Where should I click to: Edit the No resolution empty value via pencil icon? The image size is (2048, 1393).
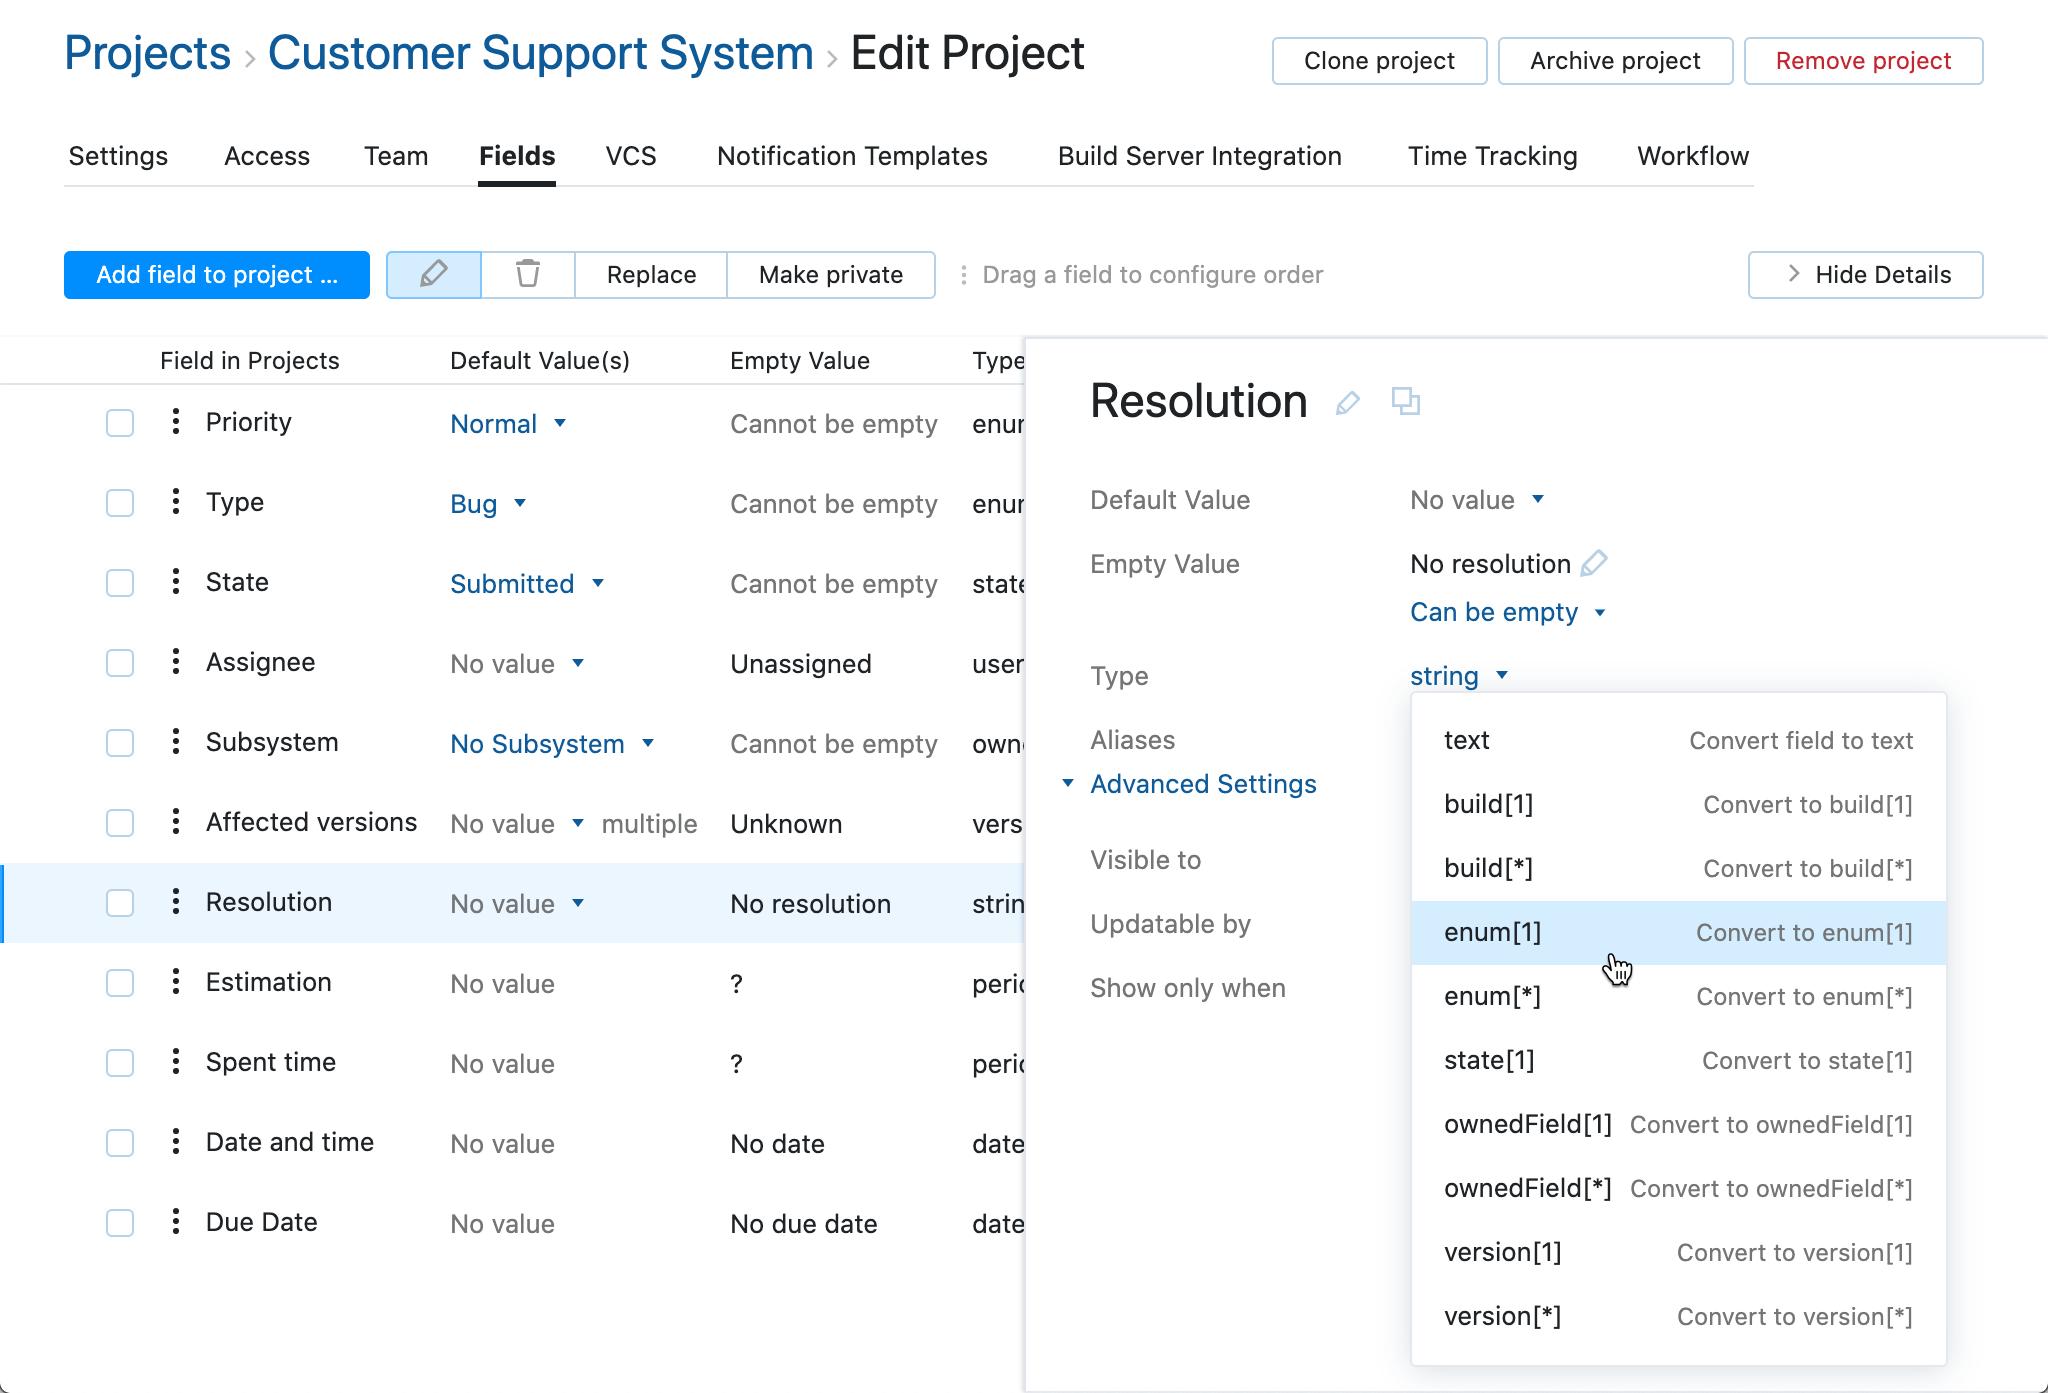click(1595, 563)
